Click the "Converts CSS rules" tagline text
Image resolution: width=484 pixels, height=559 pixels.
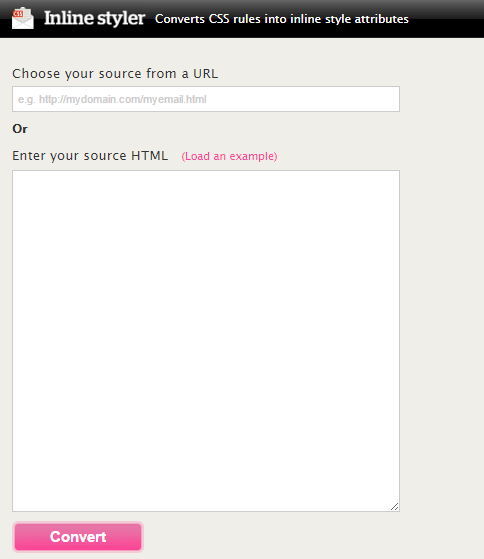tap(282, 19)
